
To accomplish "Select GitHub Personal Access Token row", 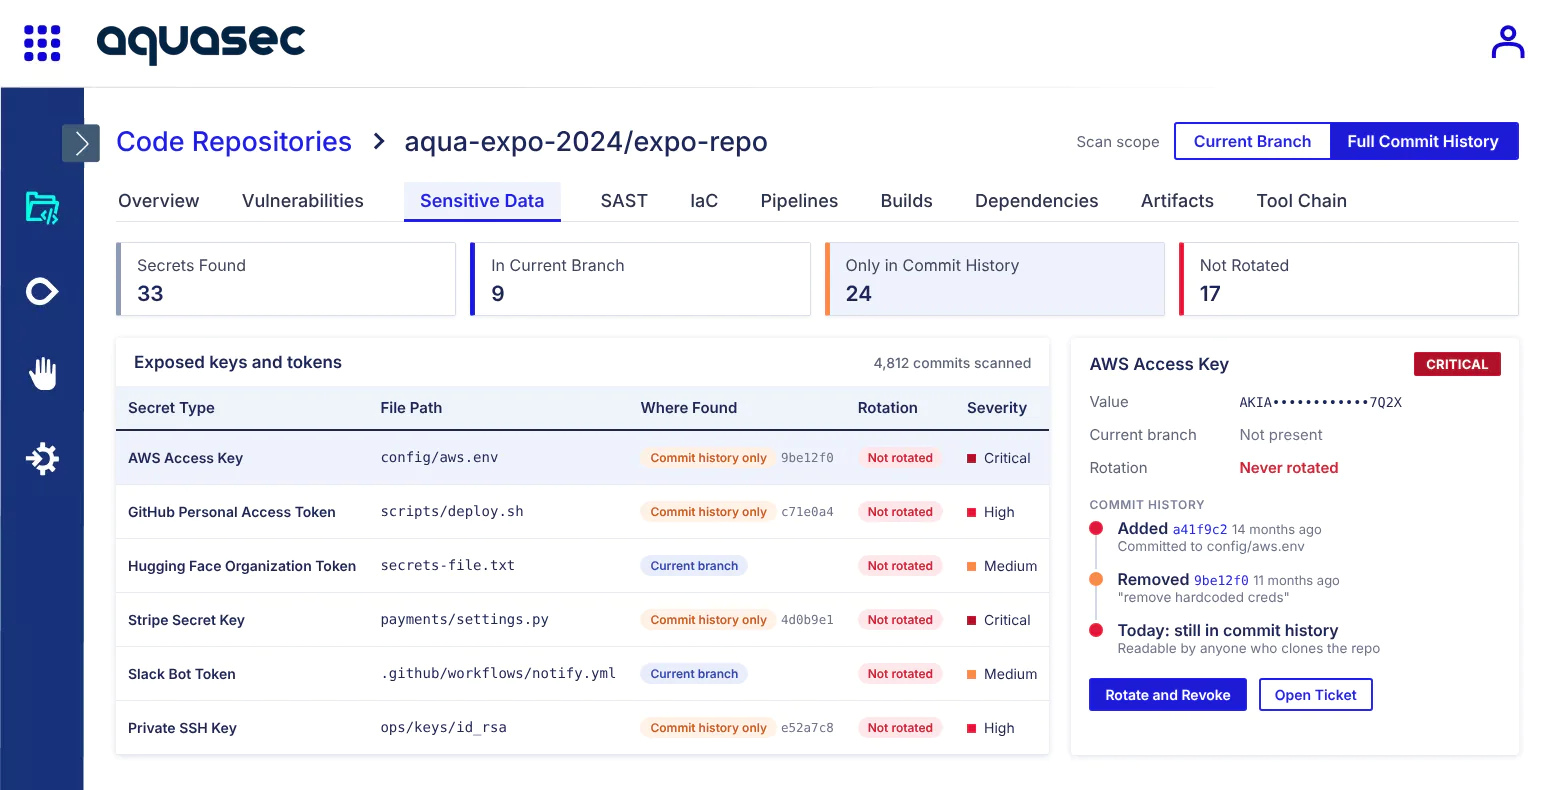I will pos(582,512).
